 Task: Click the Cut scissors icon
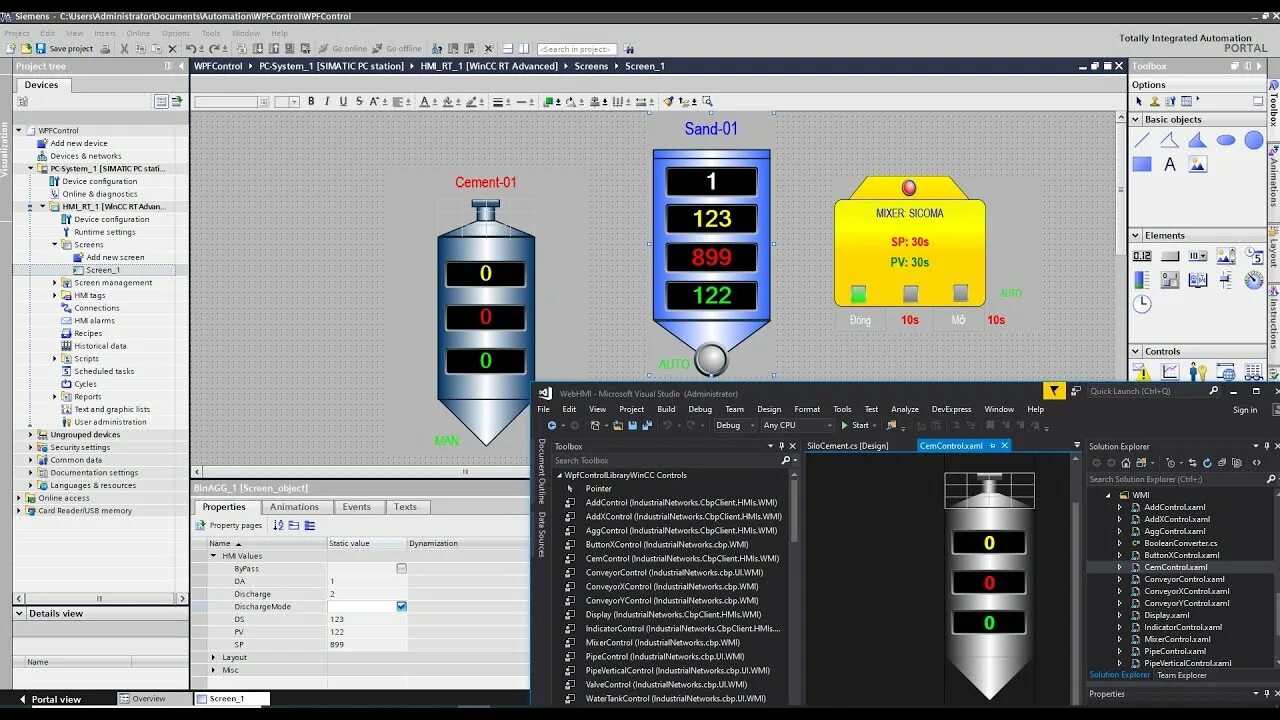tap(124, 48)
